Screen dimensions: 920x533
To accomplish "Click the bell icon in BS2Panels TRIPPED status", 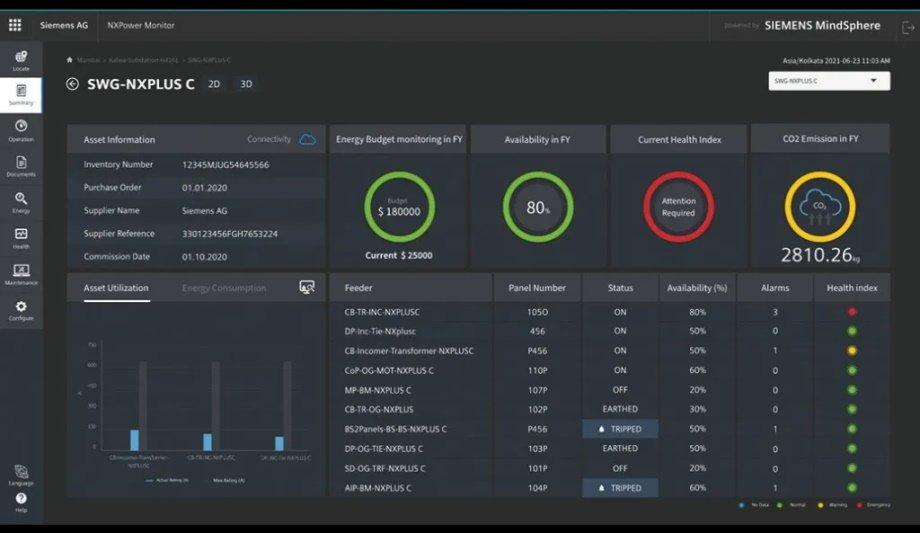I will (x=601, y=429).
